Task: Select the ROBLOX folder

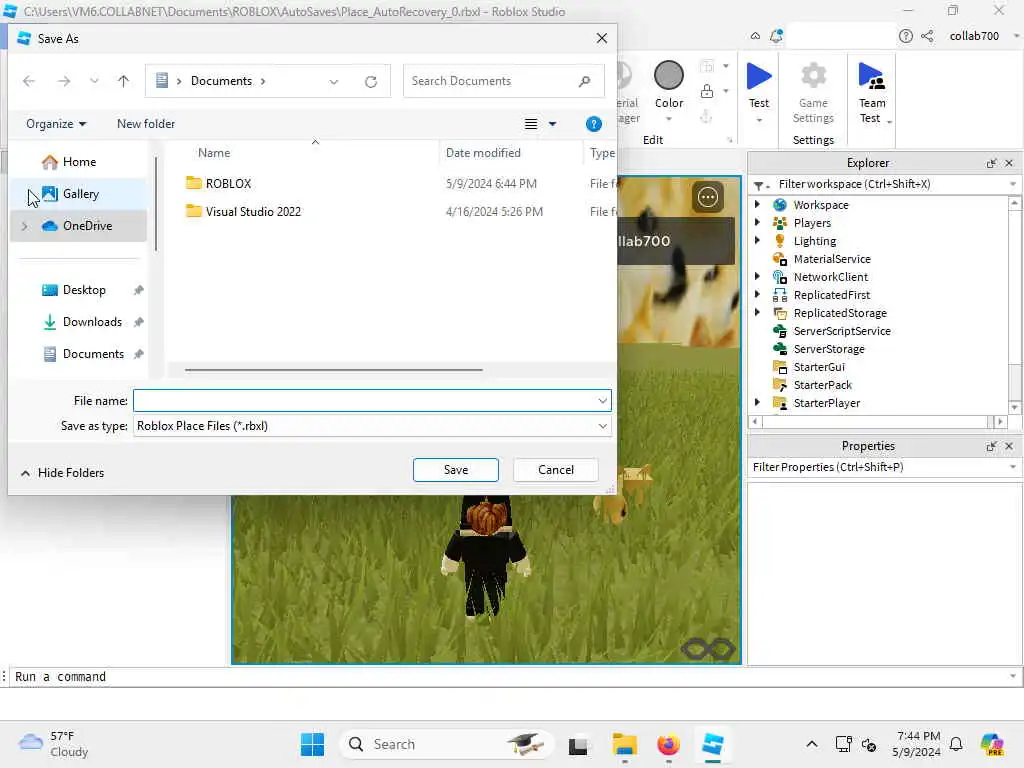Action: point(228,184)
